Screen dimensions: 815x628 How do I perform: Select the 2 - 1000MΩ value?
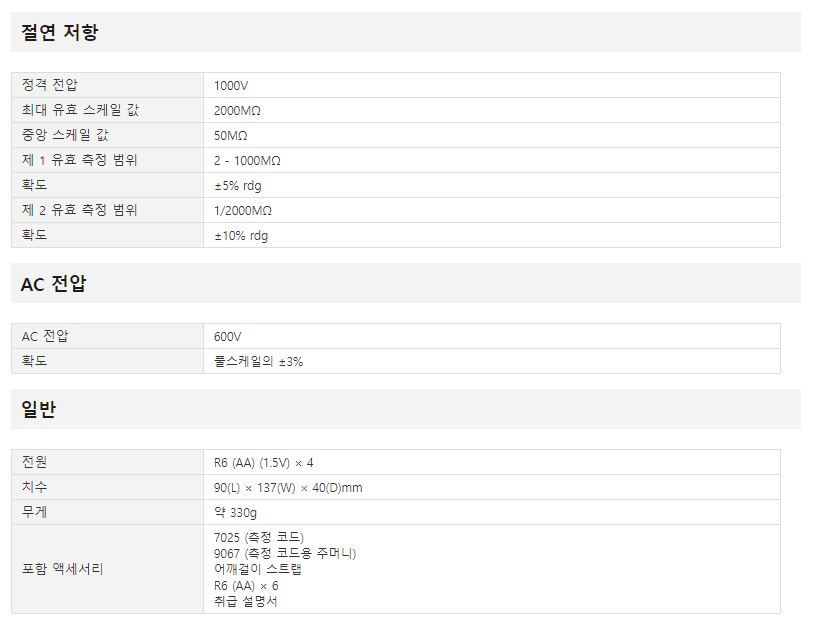tap(247, 161)
